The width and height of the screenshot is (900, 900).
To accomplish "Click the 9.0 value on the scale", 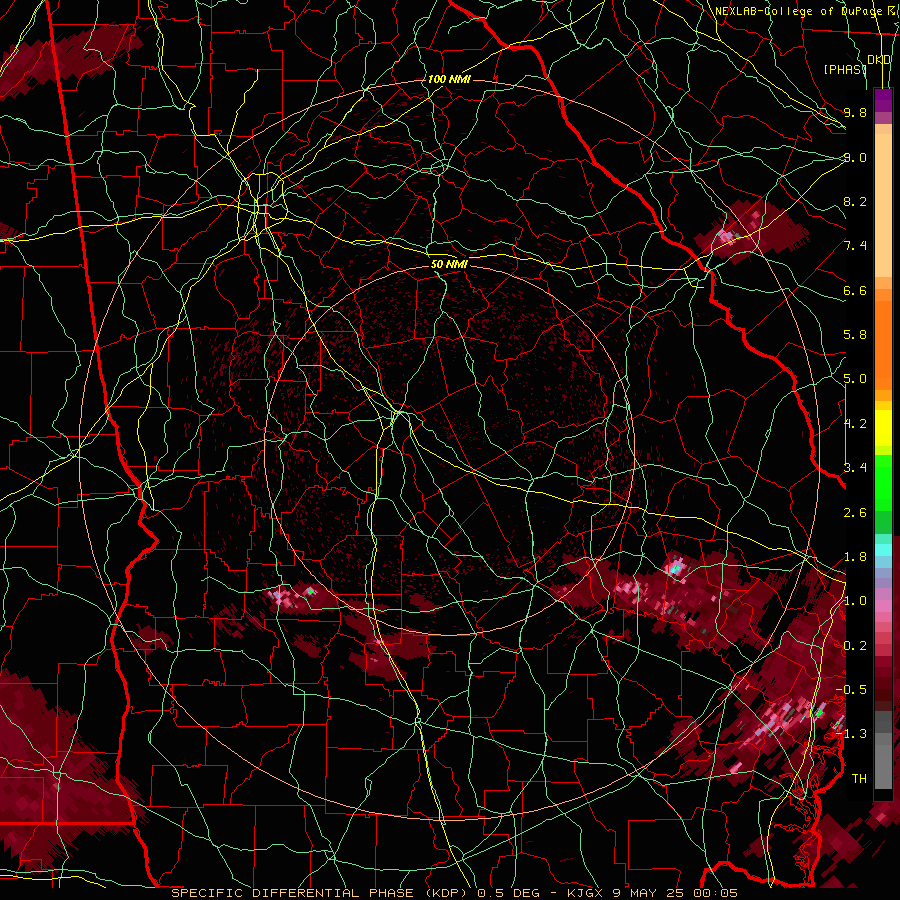I will pyautogui.click(x=855, y=157).
